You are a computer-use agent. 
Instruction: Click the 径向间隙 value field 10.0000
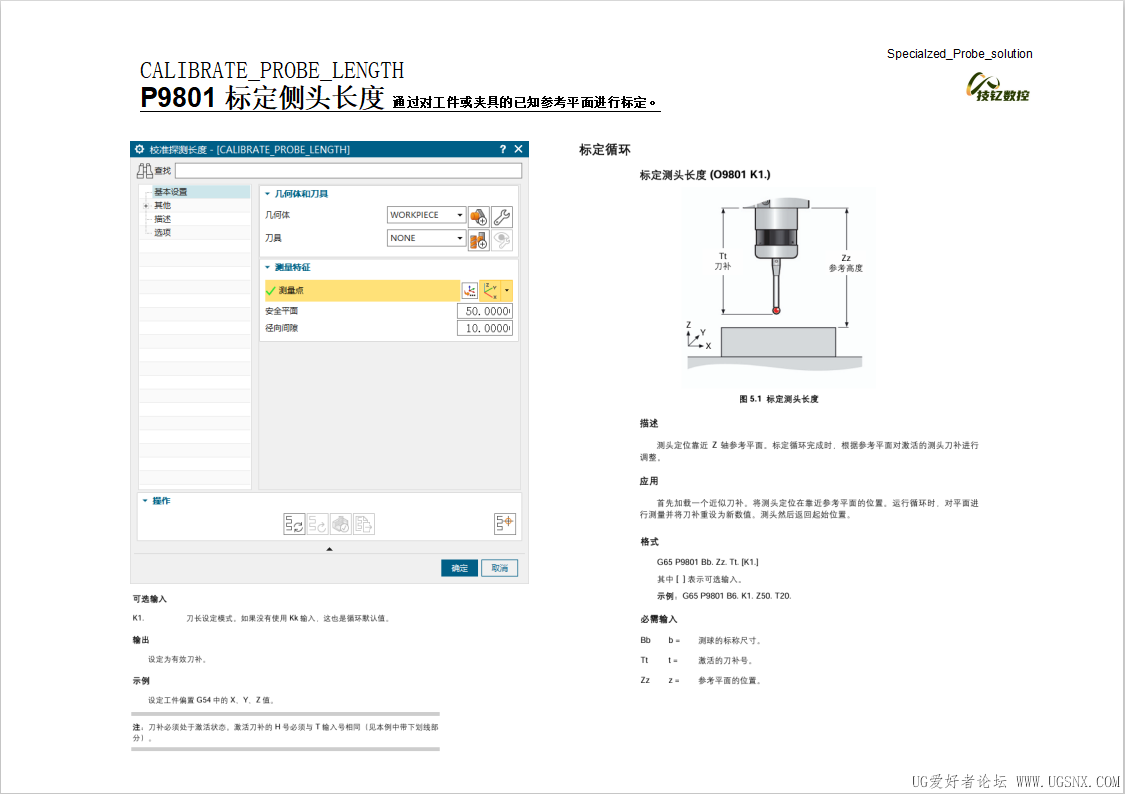[x=485, y=329]
